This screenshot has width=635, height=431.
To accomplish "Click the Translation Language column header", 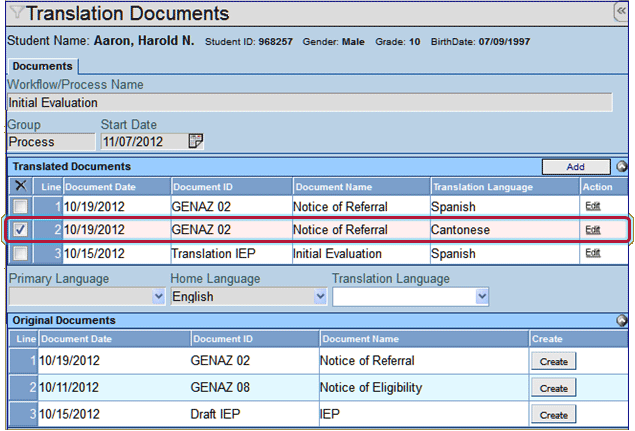I will pos(505,187).
